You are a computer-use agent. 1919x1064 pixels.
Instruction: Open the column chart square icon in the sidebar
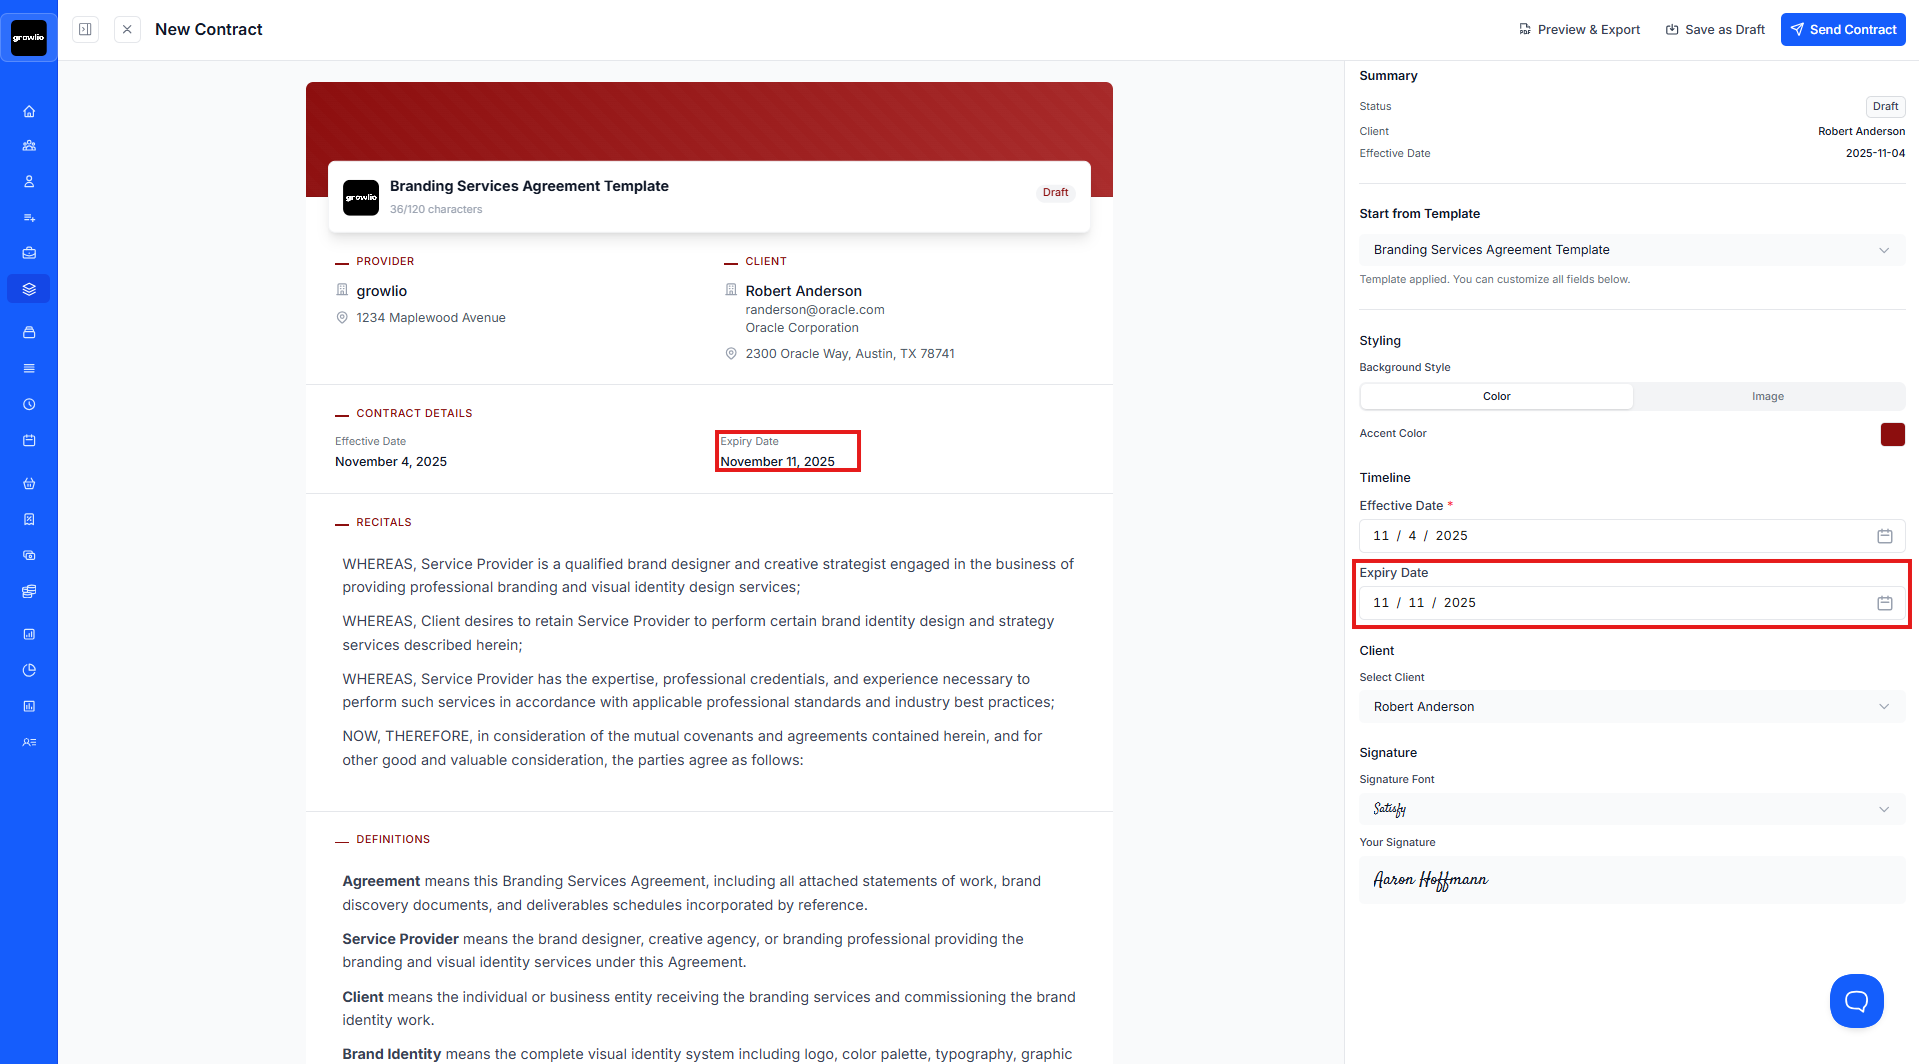tap(29, 706)
